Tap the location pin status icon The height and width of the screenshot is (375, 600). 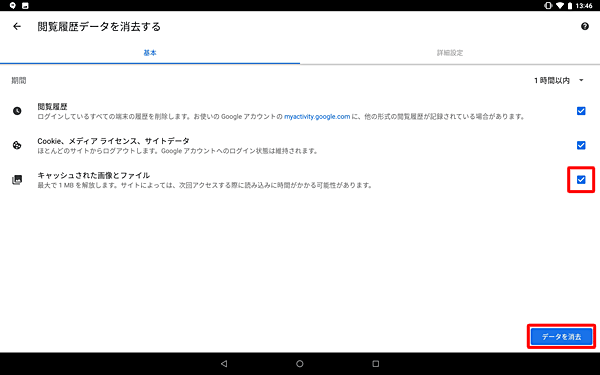(x=13, y=5)
